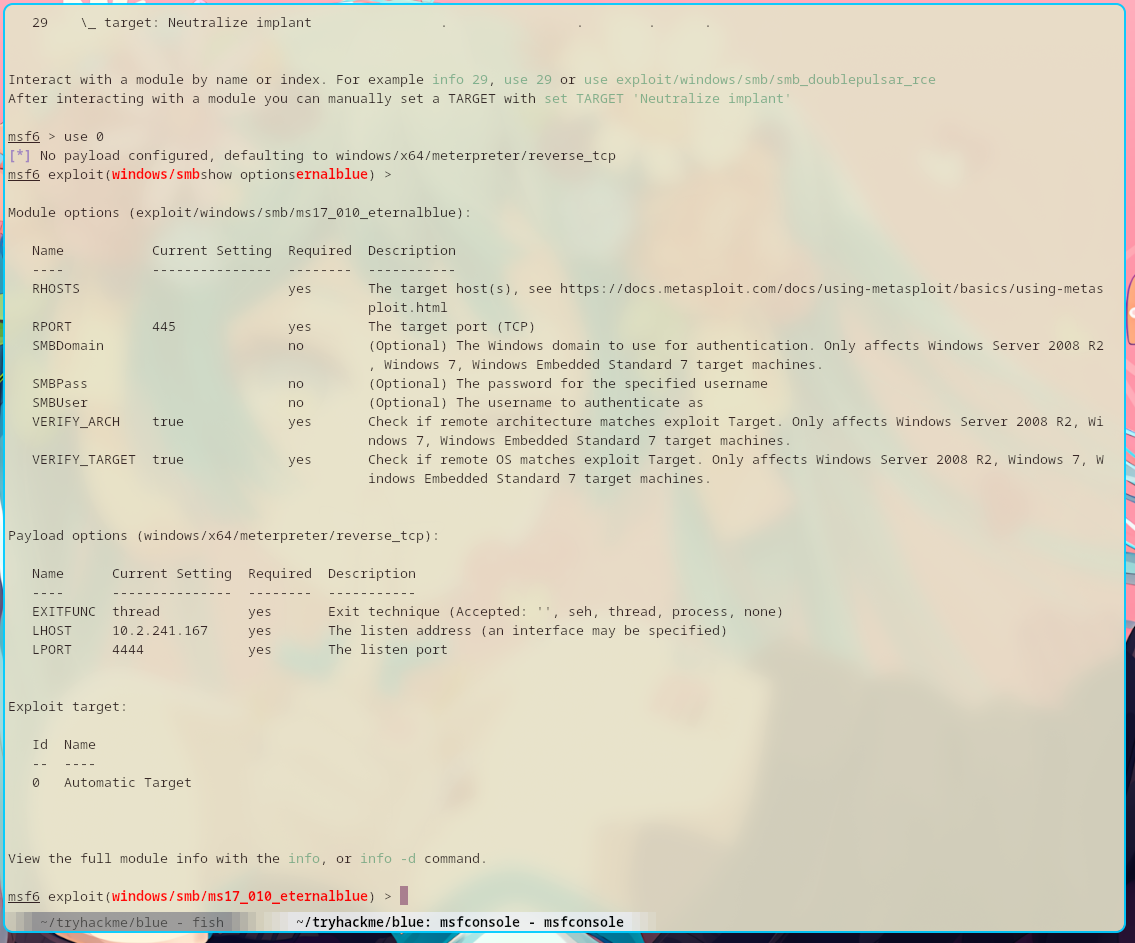Image resolution: width=1135 pixels, height=943 pixels.
Task: Click the 'info 29' example command
Action: [460, 80]
